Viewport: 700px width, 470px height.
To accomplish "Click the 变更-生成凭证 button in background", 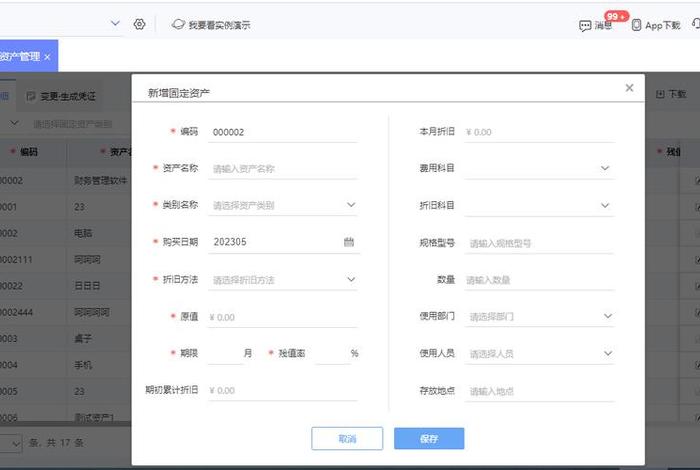I will (61, 96).
